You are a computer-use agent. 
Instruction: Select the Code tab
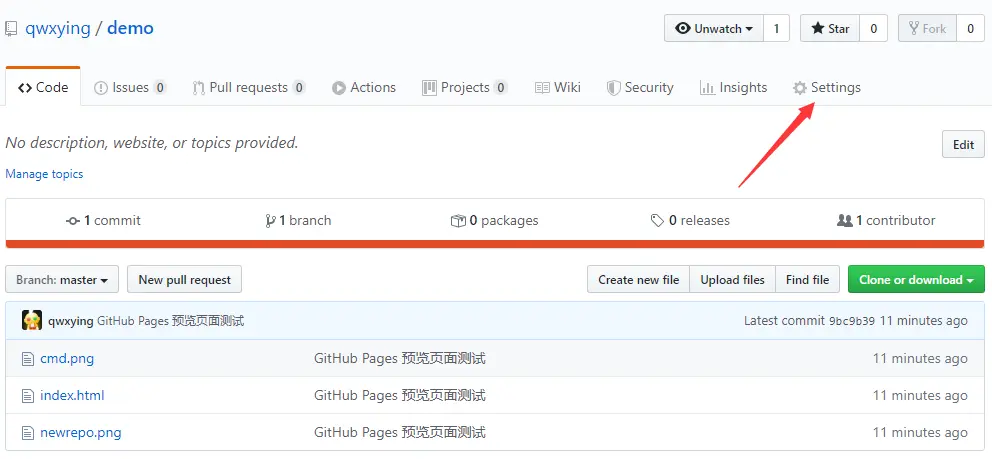43,87
